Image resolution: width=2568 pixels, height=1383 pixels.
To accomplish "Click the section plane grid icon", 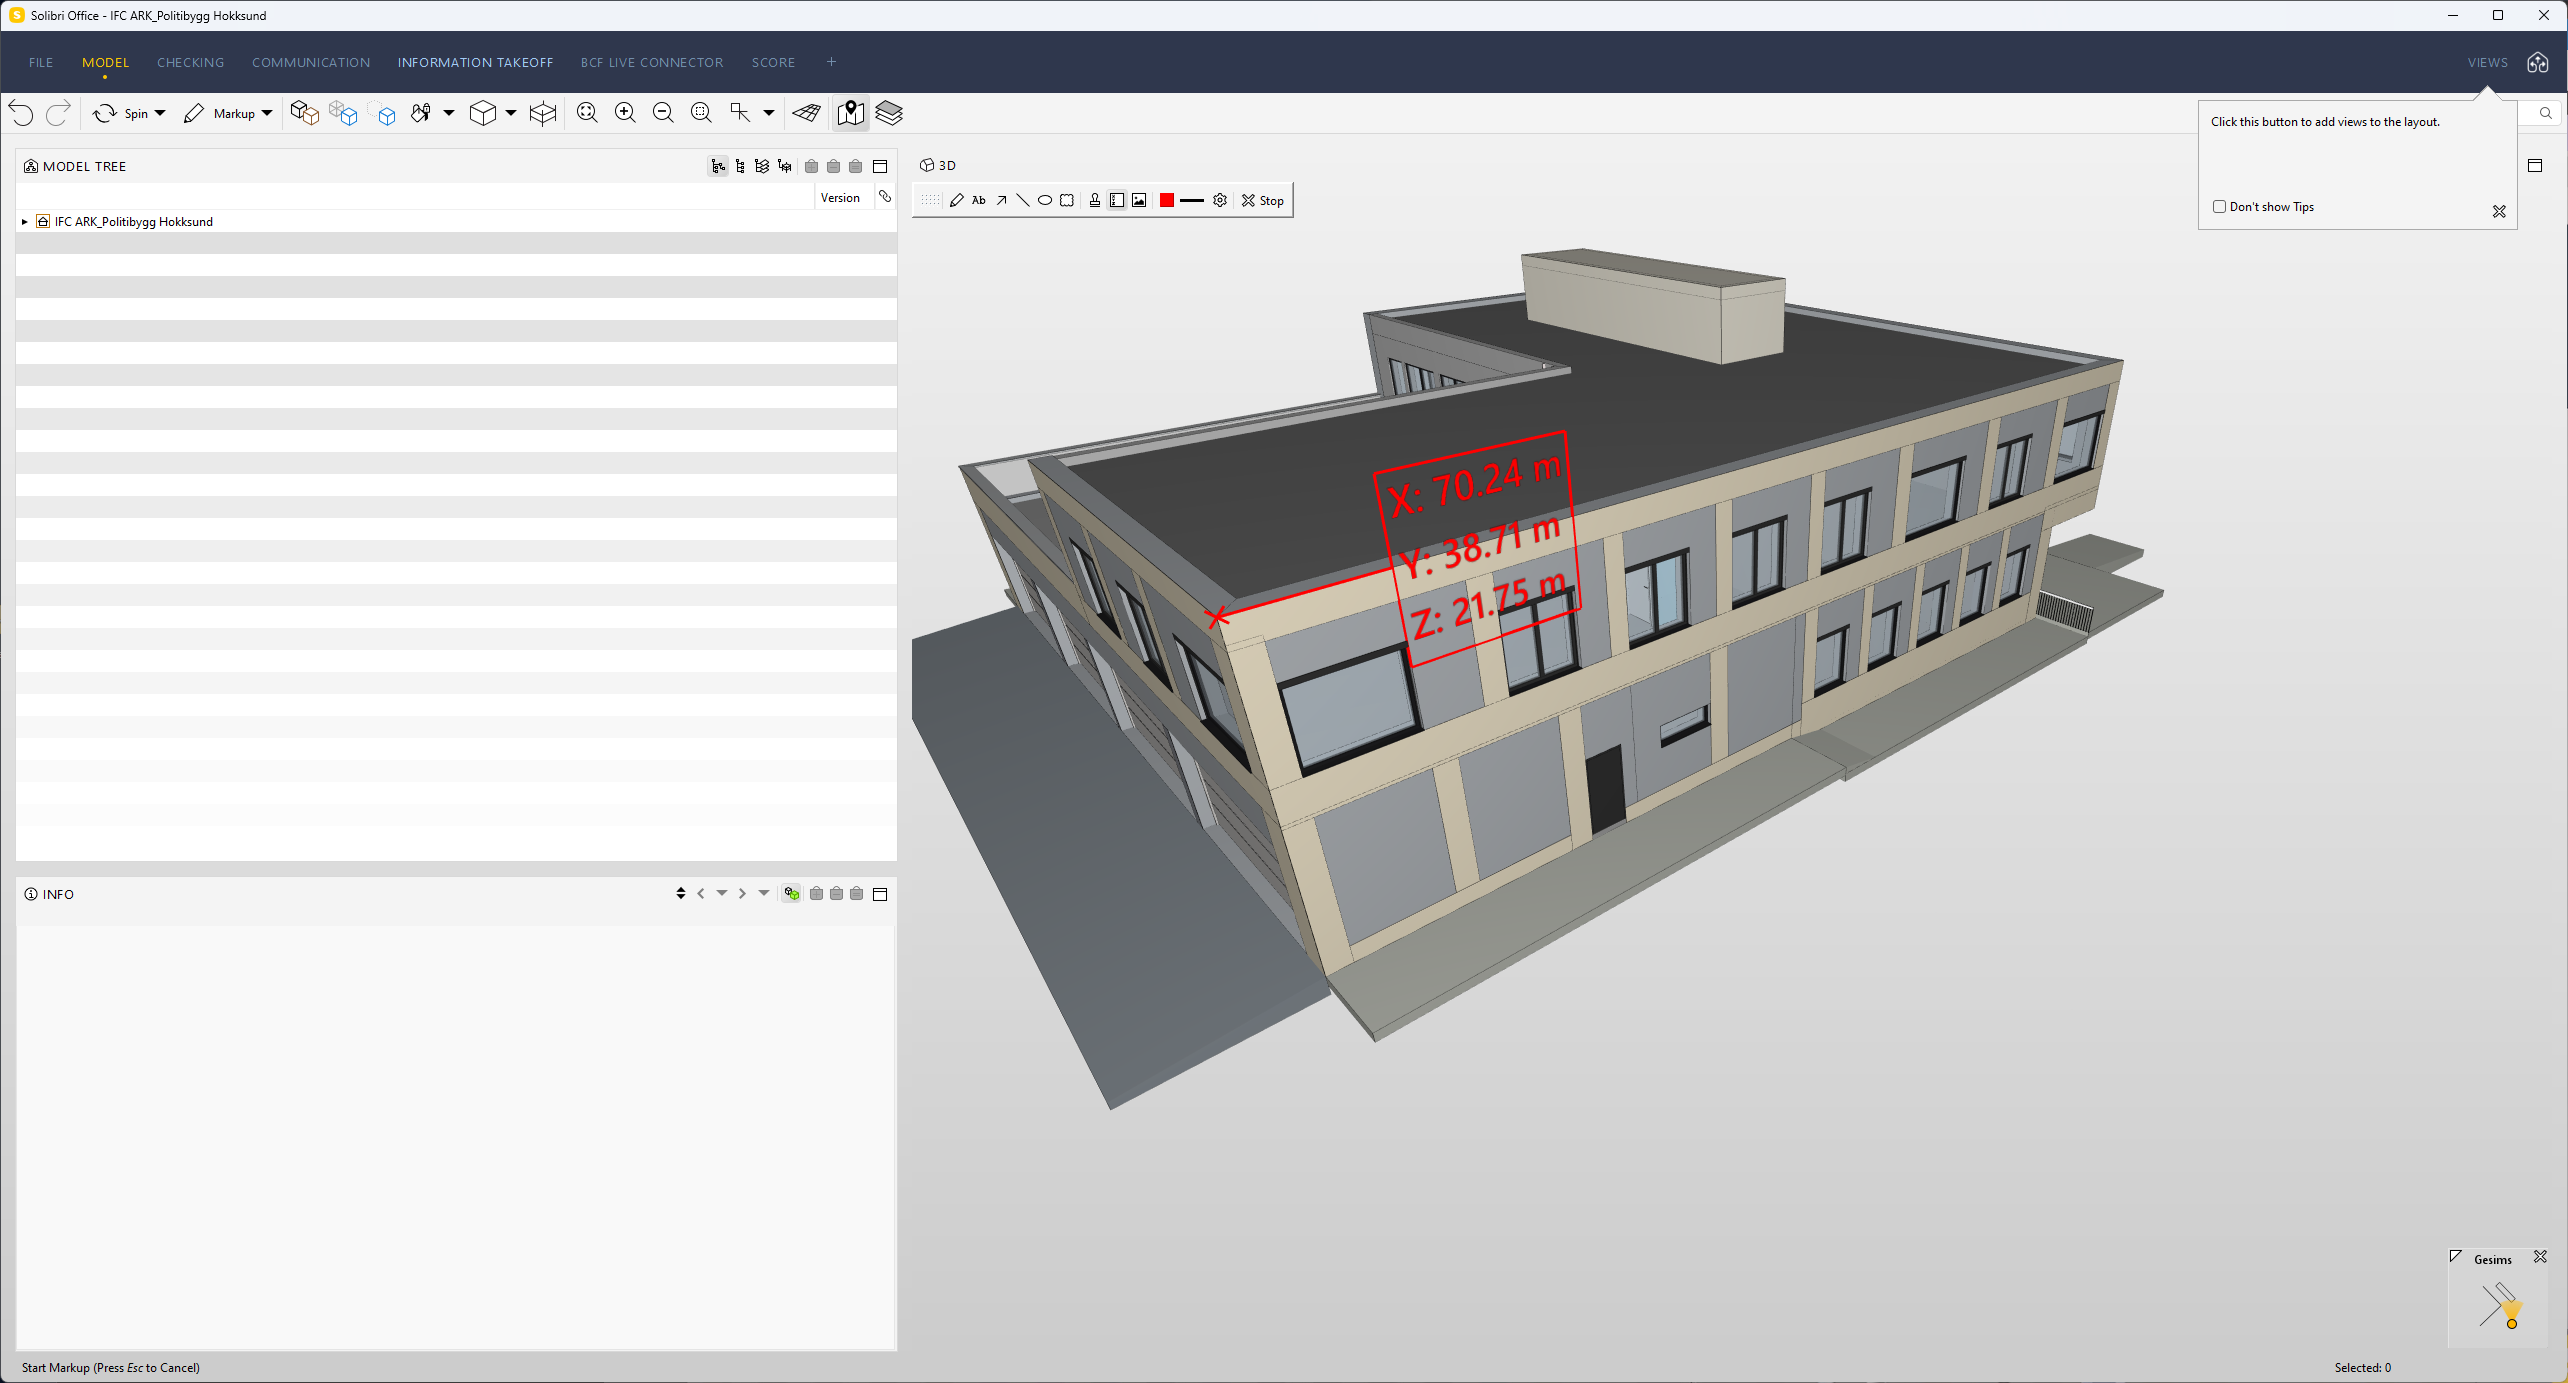I will click(x=806, y=113).
